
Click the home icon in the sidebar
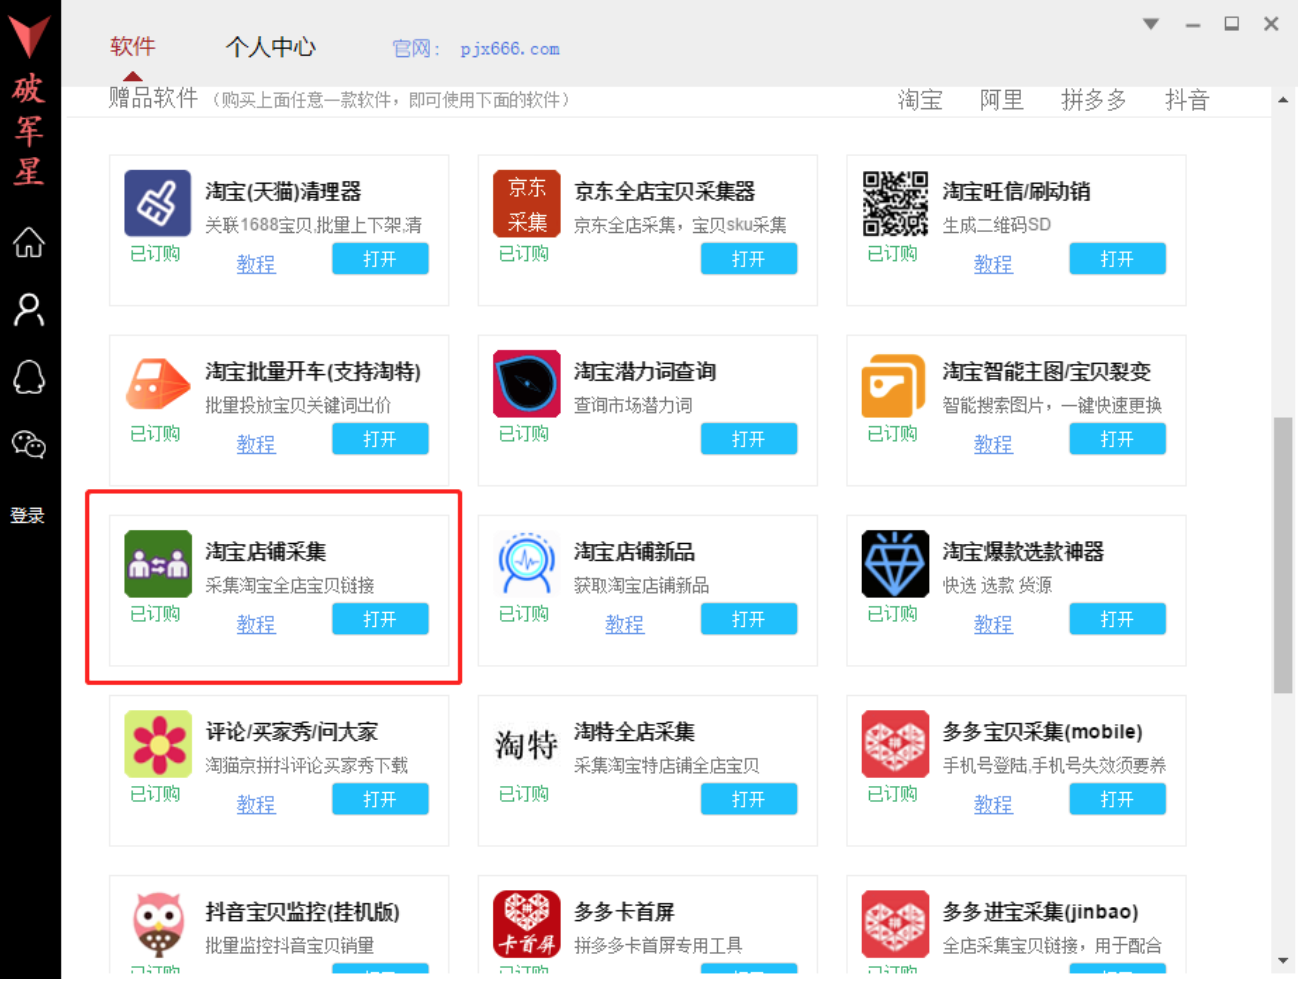(28, 242)
